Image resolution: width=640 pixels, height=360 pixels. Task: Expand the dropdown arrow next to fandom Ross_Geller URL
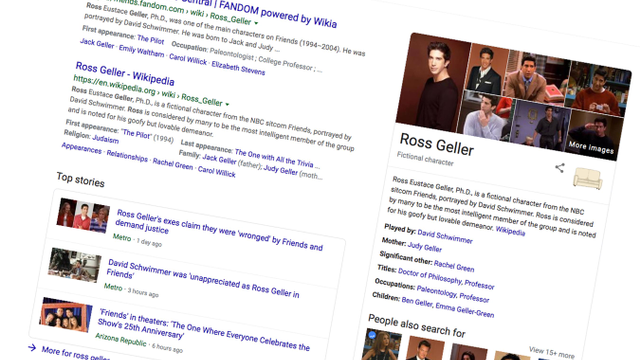[x=256, y=23]
